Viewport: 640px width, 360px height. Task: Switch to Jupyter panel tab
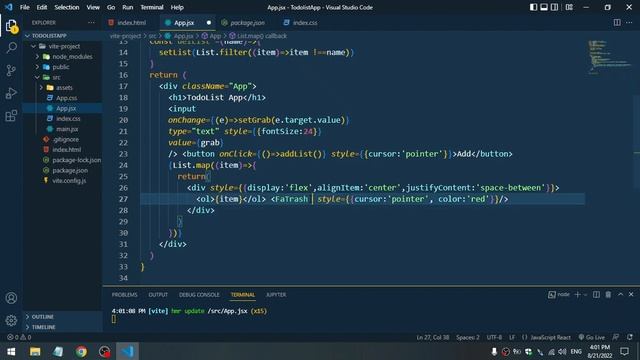click(x=276, y=295)
